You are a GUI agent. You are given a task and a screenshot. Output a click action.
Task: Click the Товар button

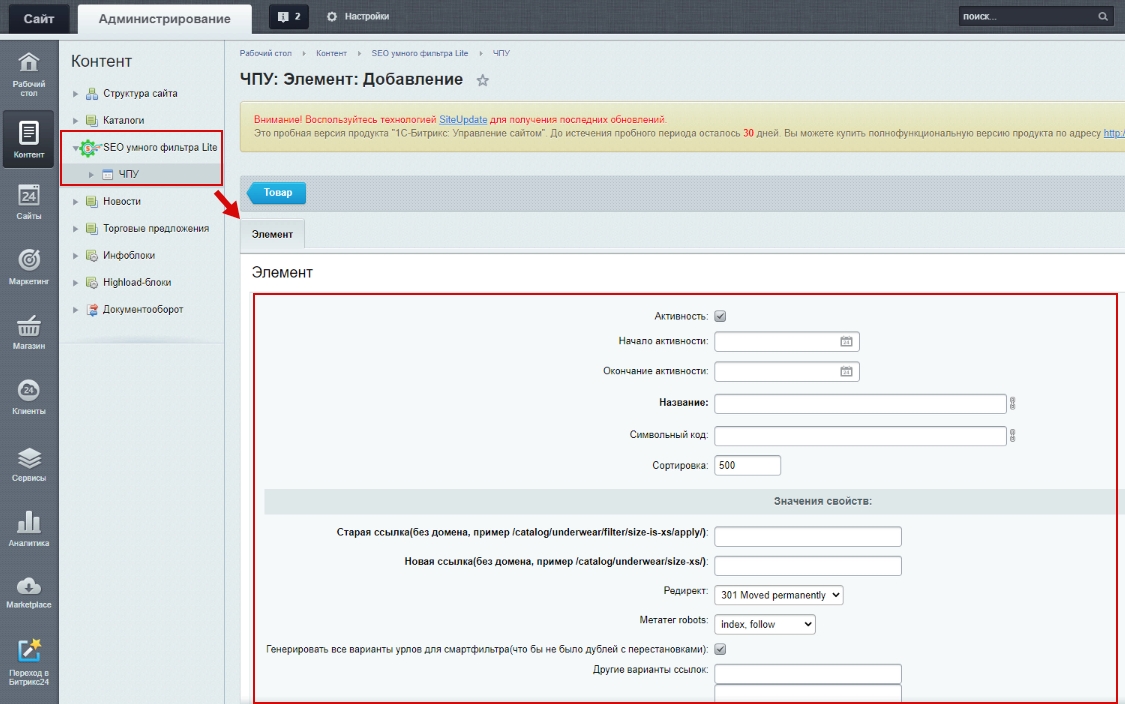277,194
